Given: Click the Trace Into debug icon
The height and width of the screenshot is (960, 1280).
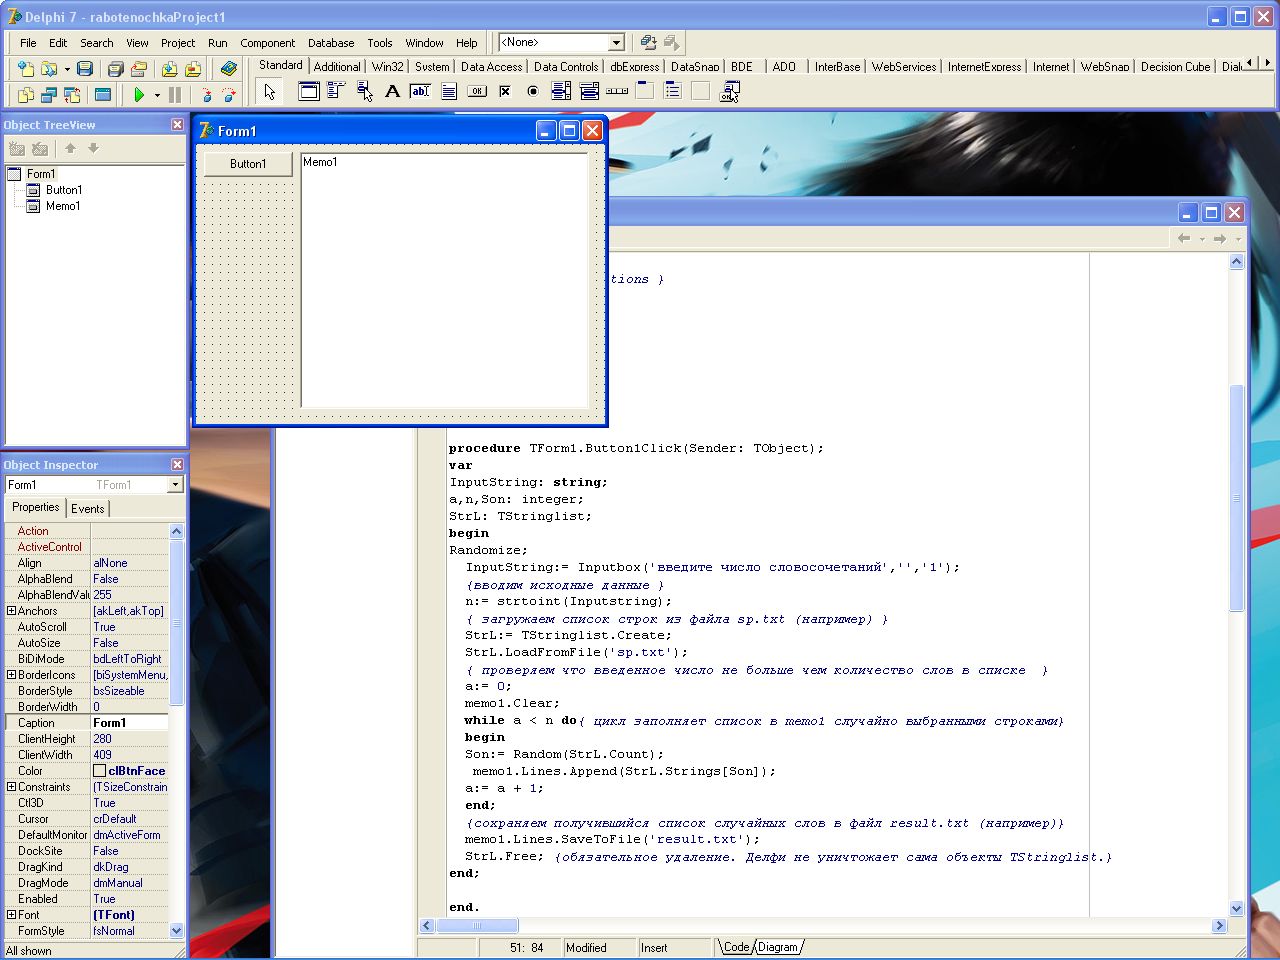Looking at the screenshot, I should pos(206,95).
